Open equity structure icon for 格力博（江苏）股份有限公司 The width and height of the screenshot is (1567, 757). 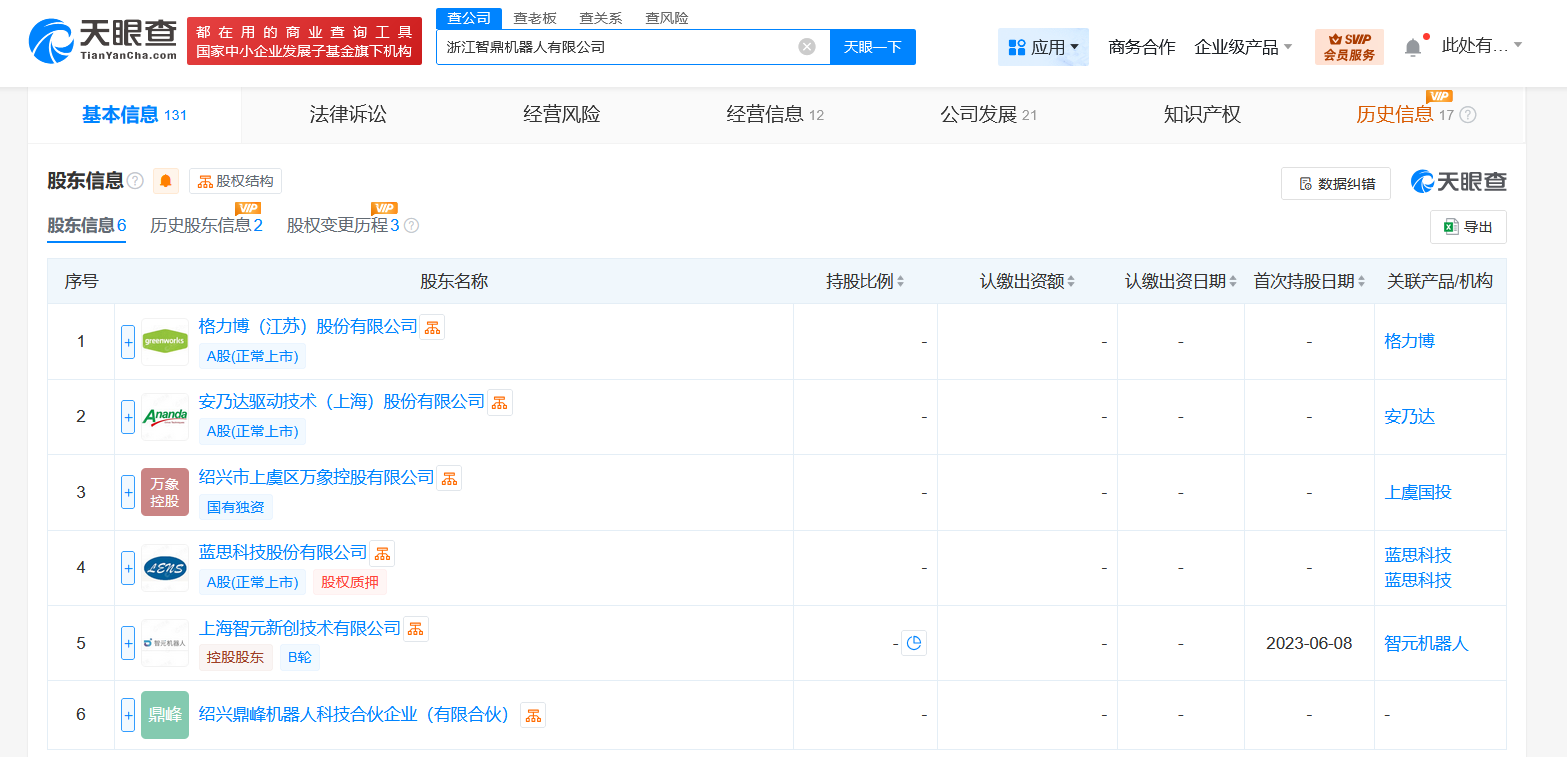tap(432, 327)
